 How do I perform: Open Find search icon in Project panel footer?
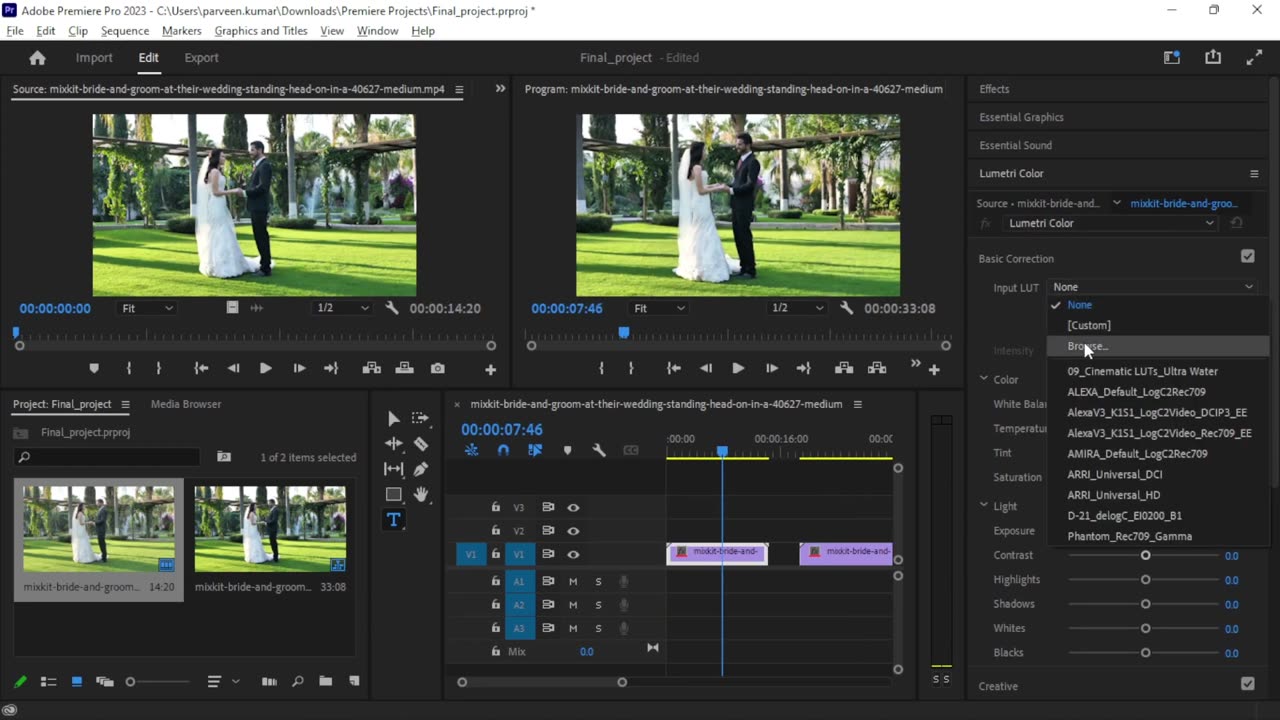point(297,682)
